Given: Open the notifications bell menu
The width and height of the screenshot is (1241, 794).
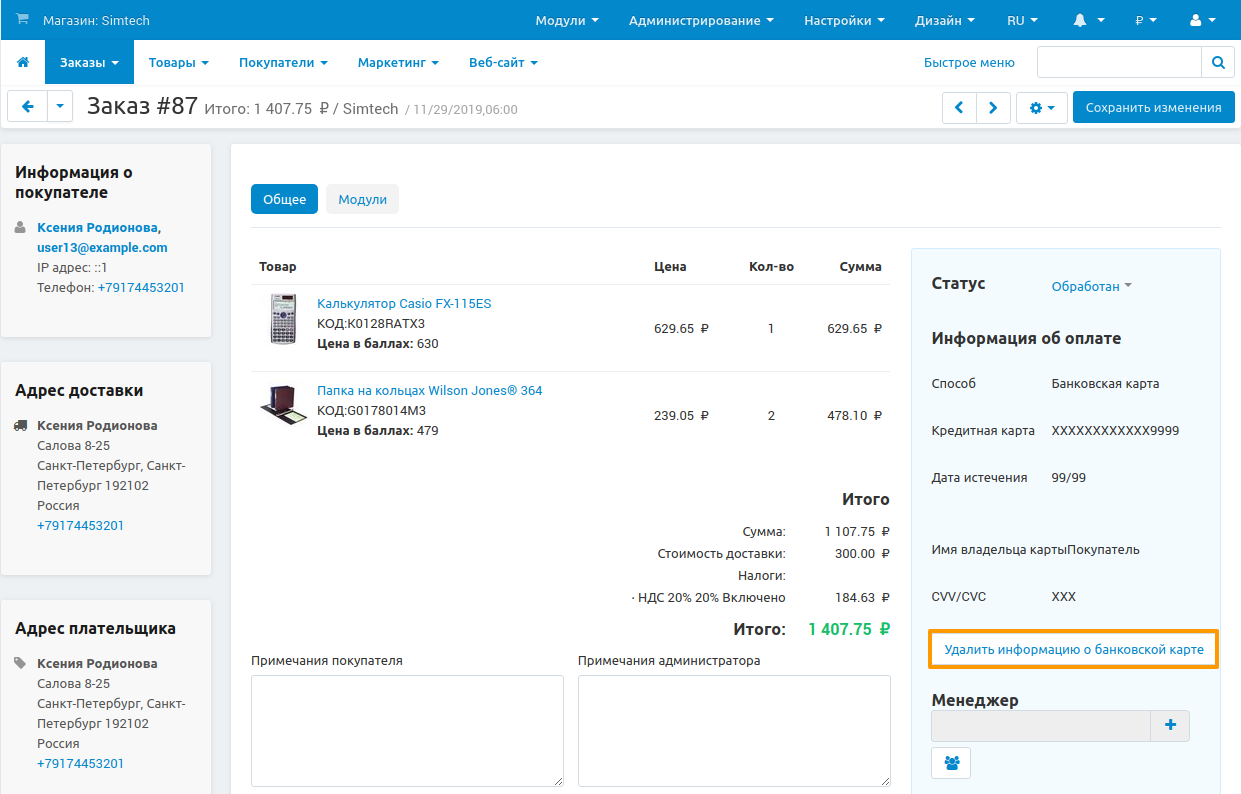Looking at the screenshot, I should pyautogui.click(x=1089, y=20).
